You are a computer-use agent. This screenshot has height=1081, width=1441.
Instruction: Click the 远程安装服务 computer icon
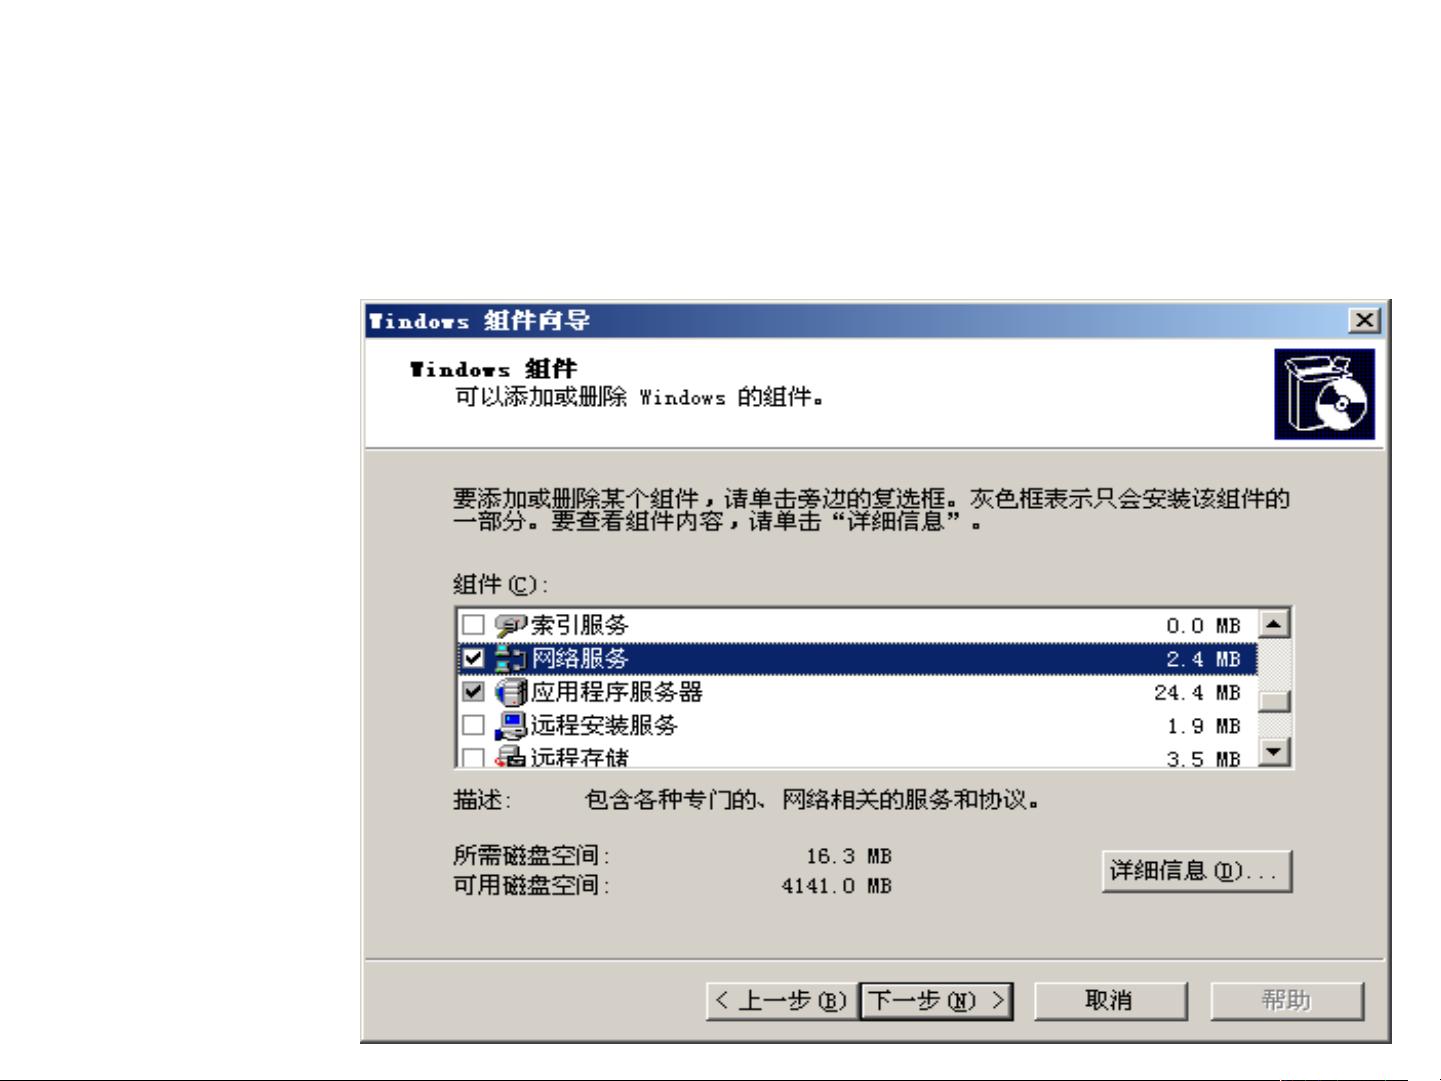click(x=510, y=725)
